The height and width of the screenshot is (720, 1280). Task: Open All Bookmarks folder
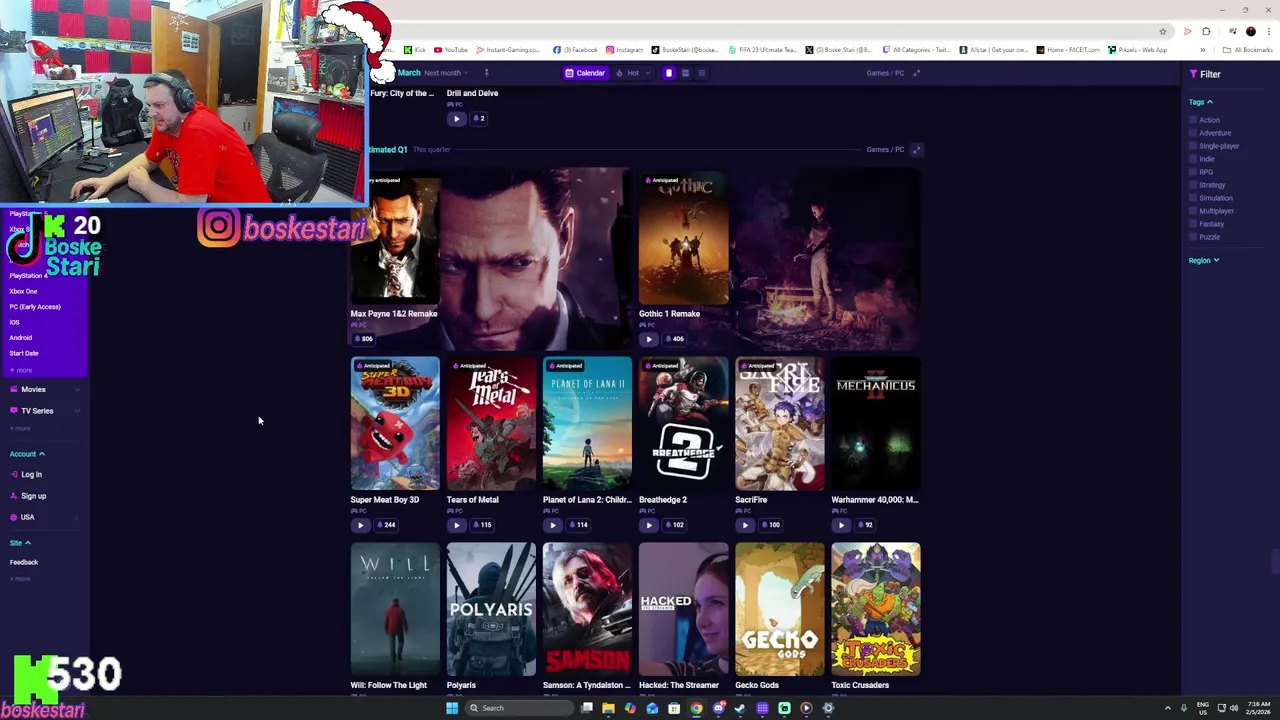pyautogui.click(x=1248, y=50)
